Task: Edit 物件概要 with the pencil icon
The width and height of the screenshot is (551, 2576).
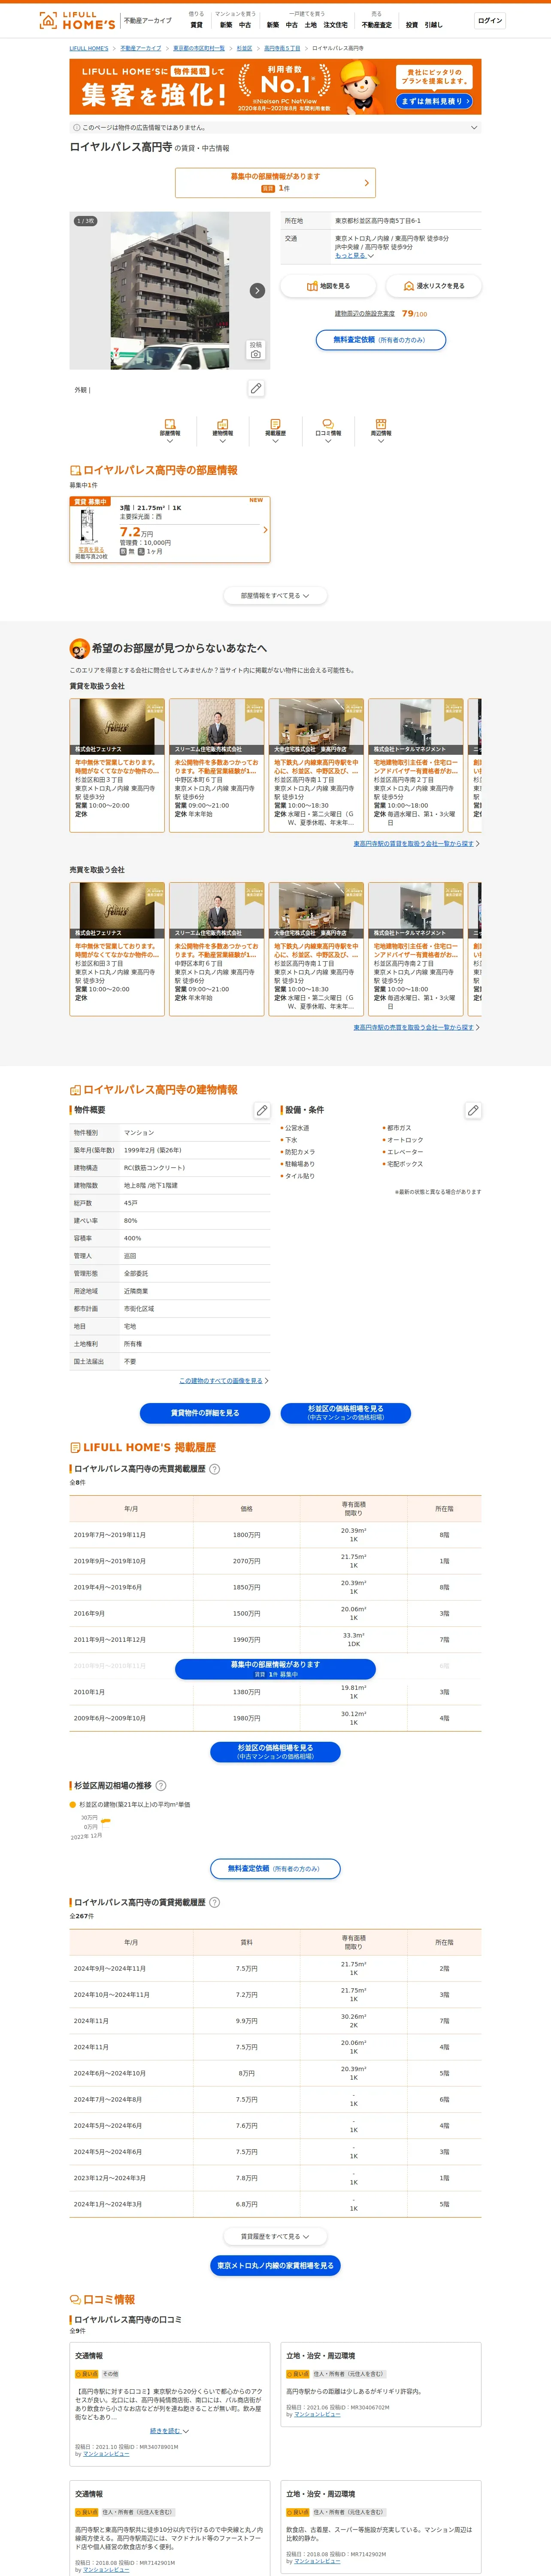Action: [262, 1110]
